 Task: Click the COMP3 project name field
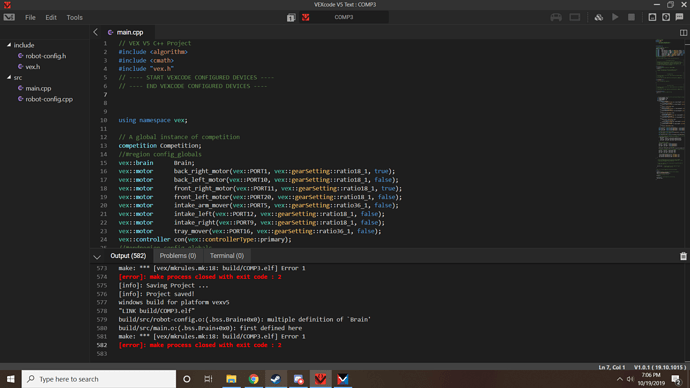pos(344,17)
